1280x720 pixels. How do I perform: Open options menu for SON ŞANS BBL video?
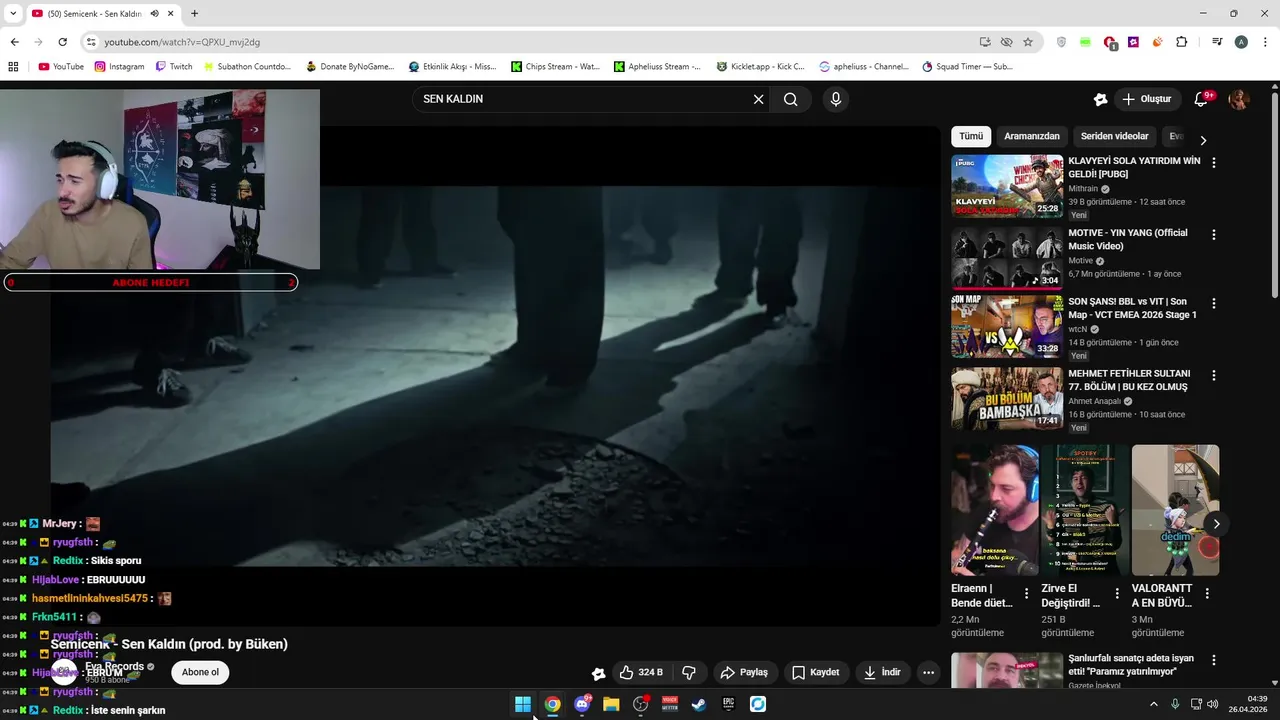coord(1214,303)
